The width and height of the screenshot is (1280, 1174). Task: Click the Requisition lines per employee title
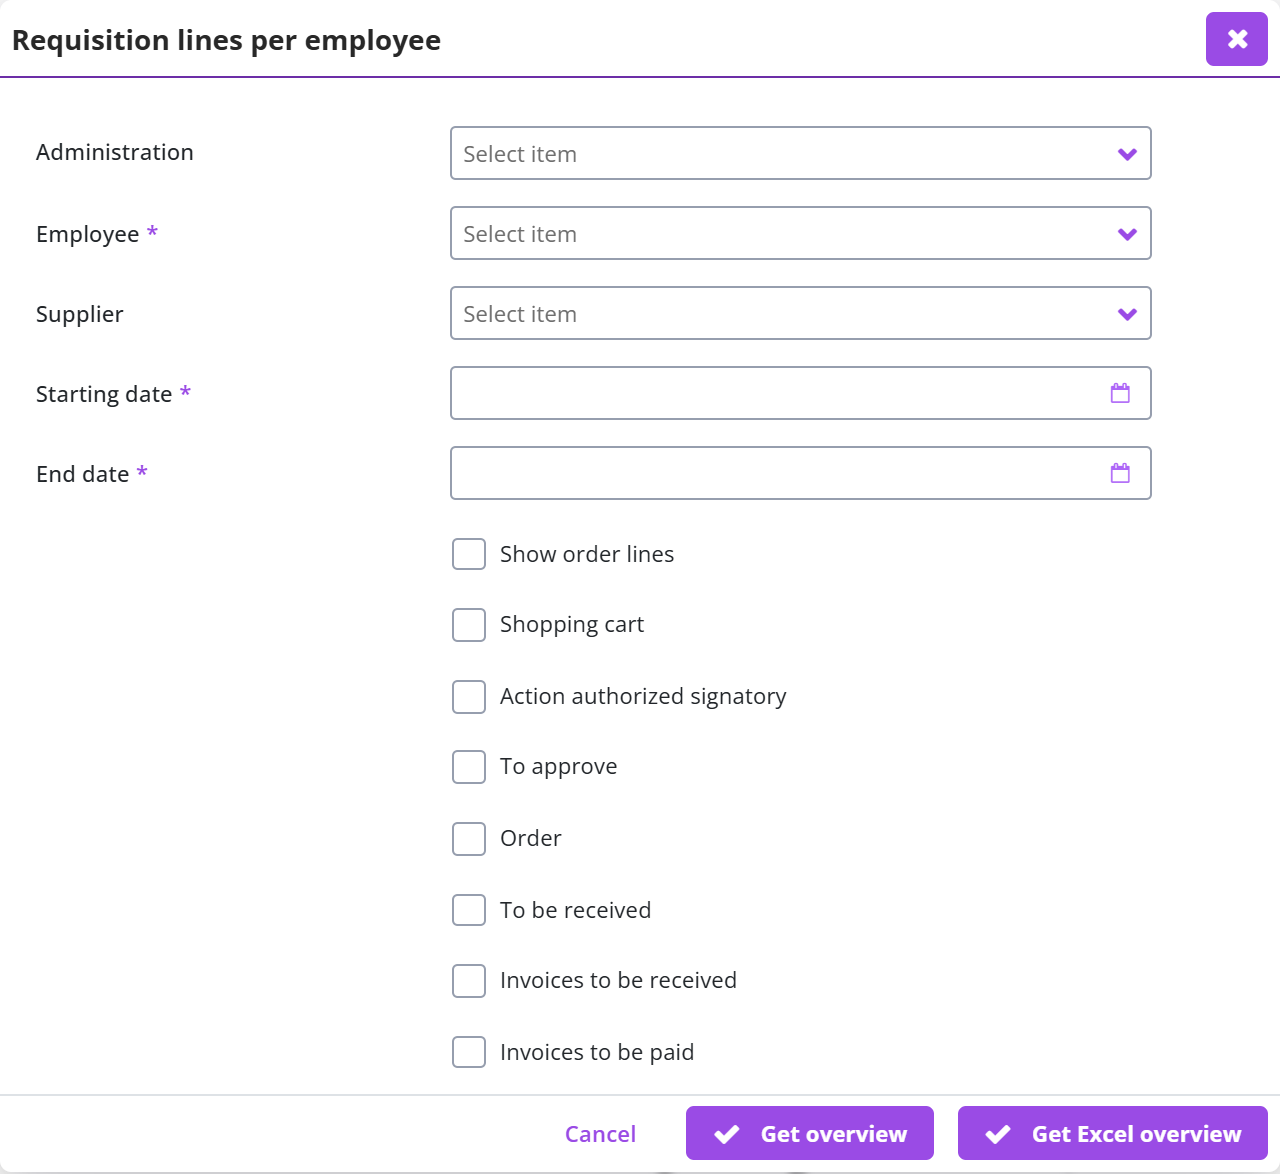pyautogui.click(x=226, y=41)
